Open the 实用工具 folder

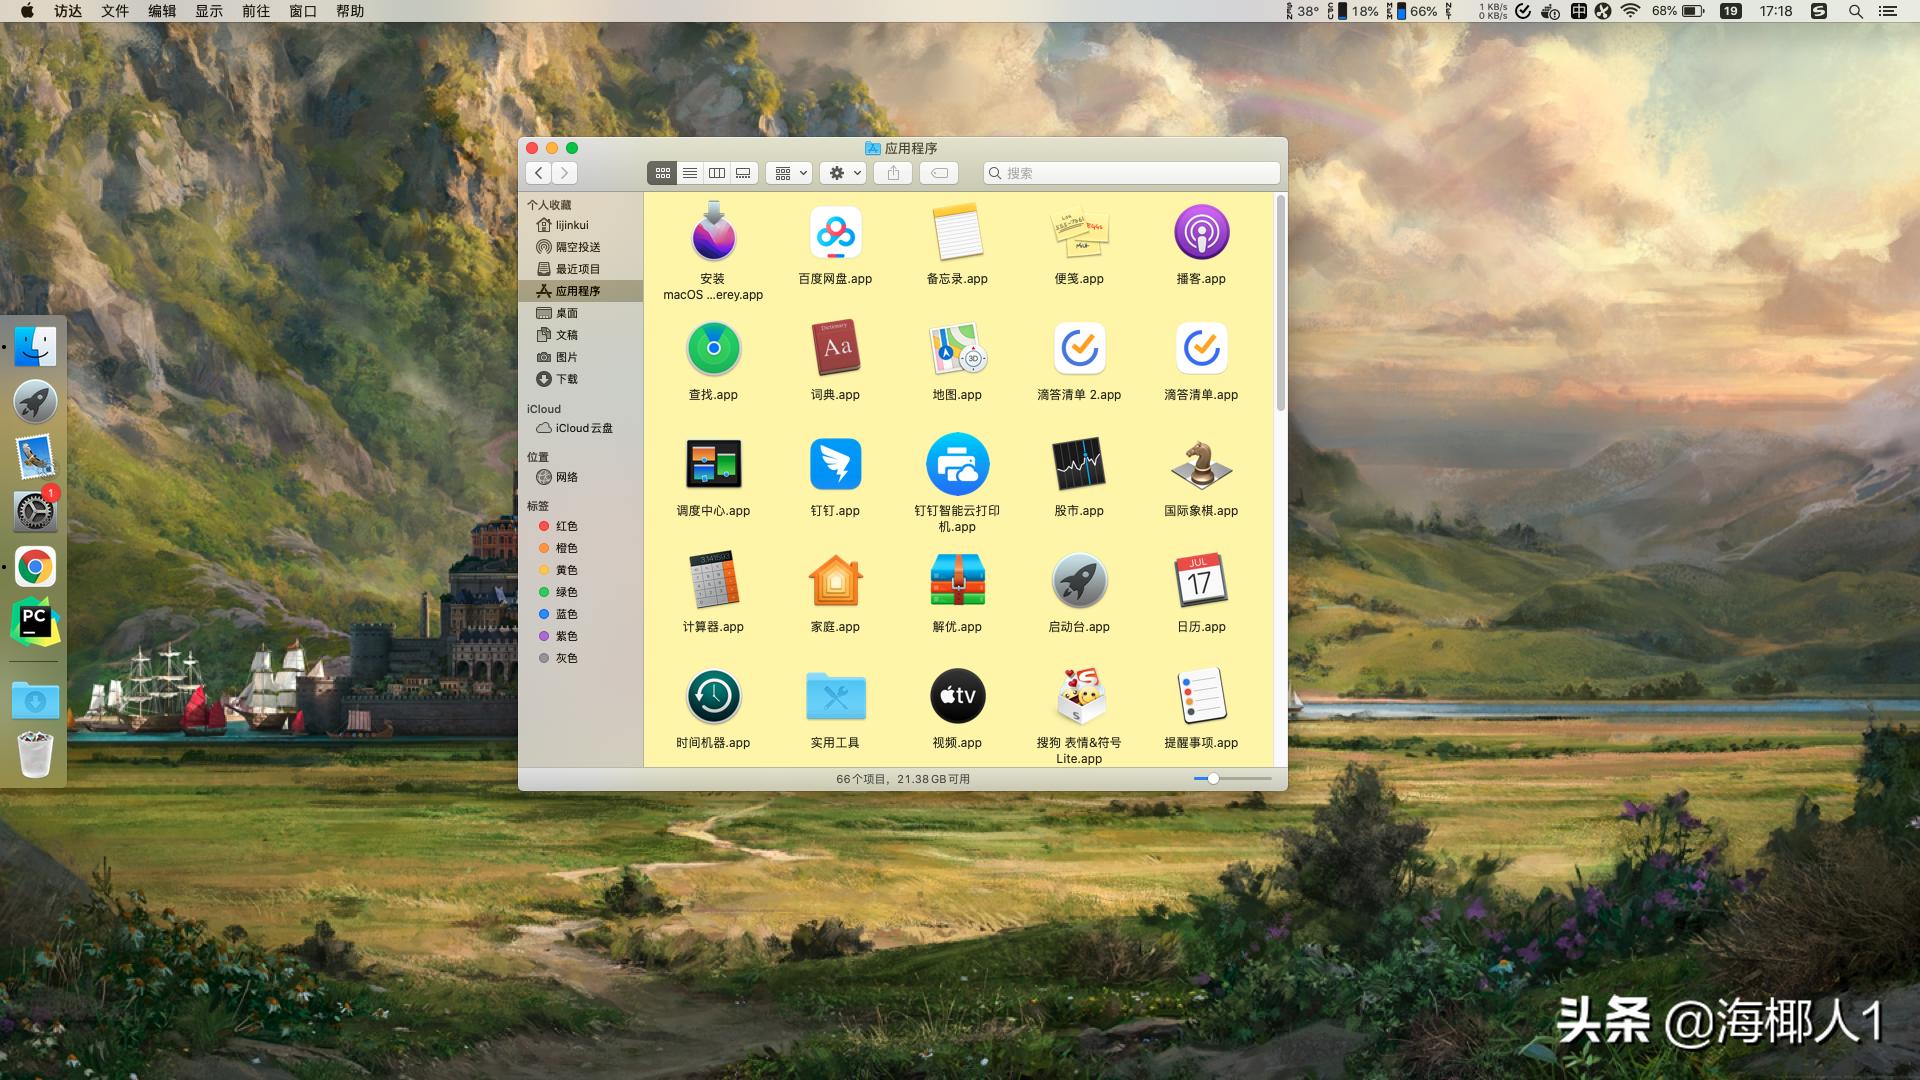(836, 696)
